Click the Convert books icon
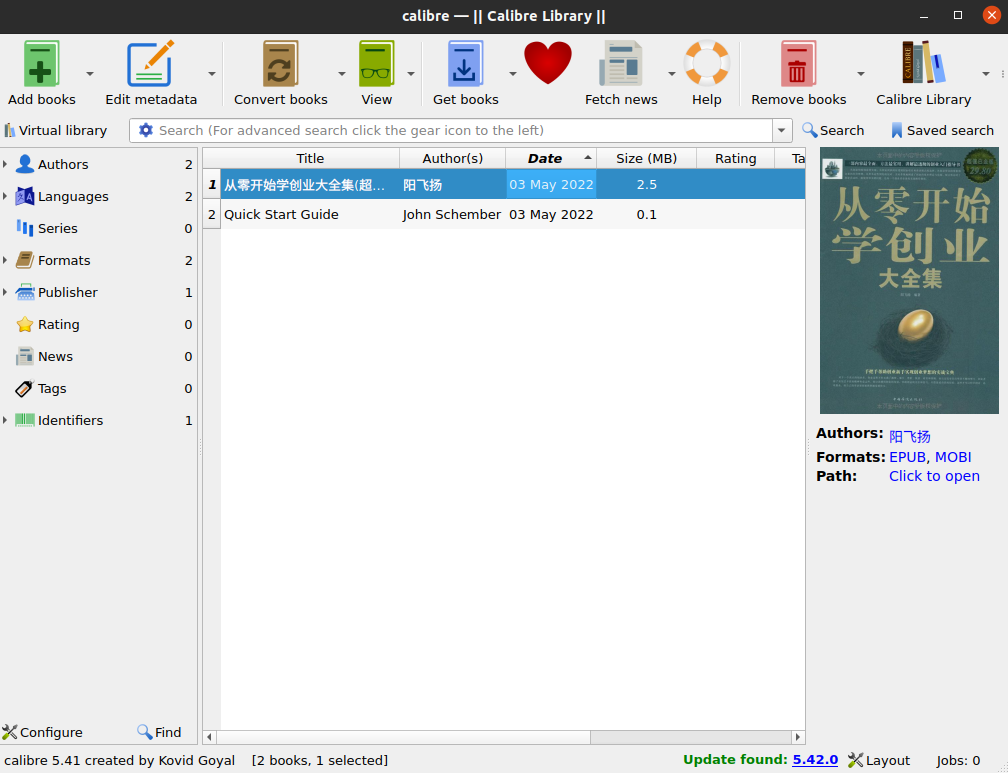This screenshot has height=773, width=1008. pos(280,64)
